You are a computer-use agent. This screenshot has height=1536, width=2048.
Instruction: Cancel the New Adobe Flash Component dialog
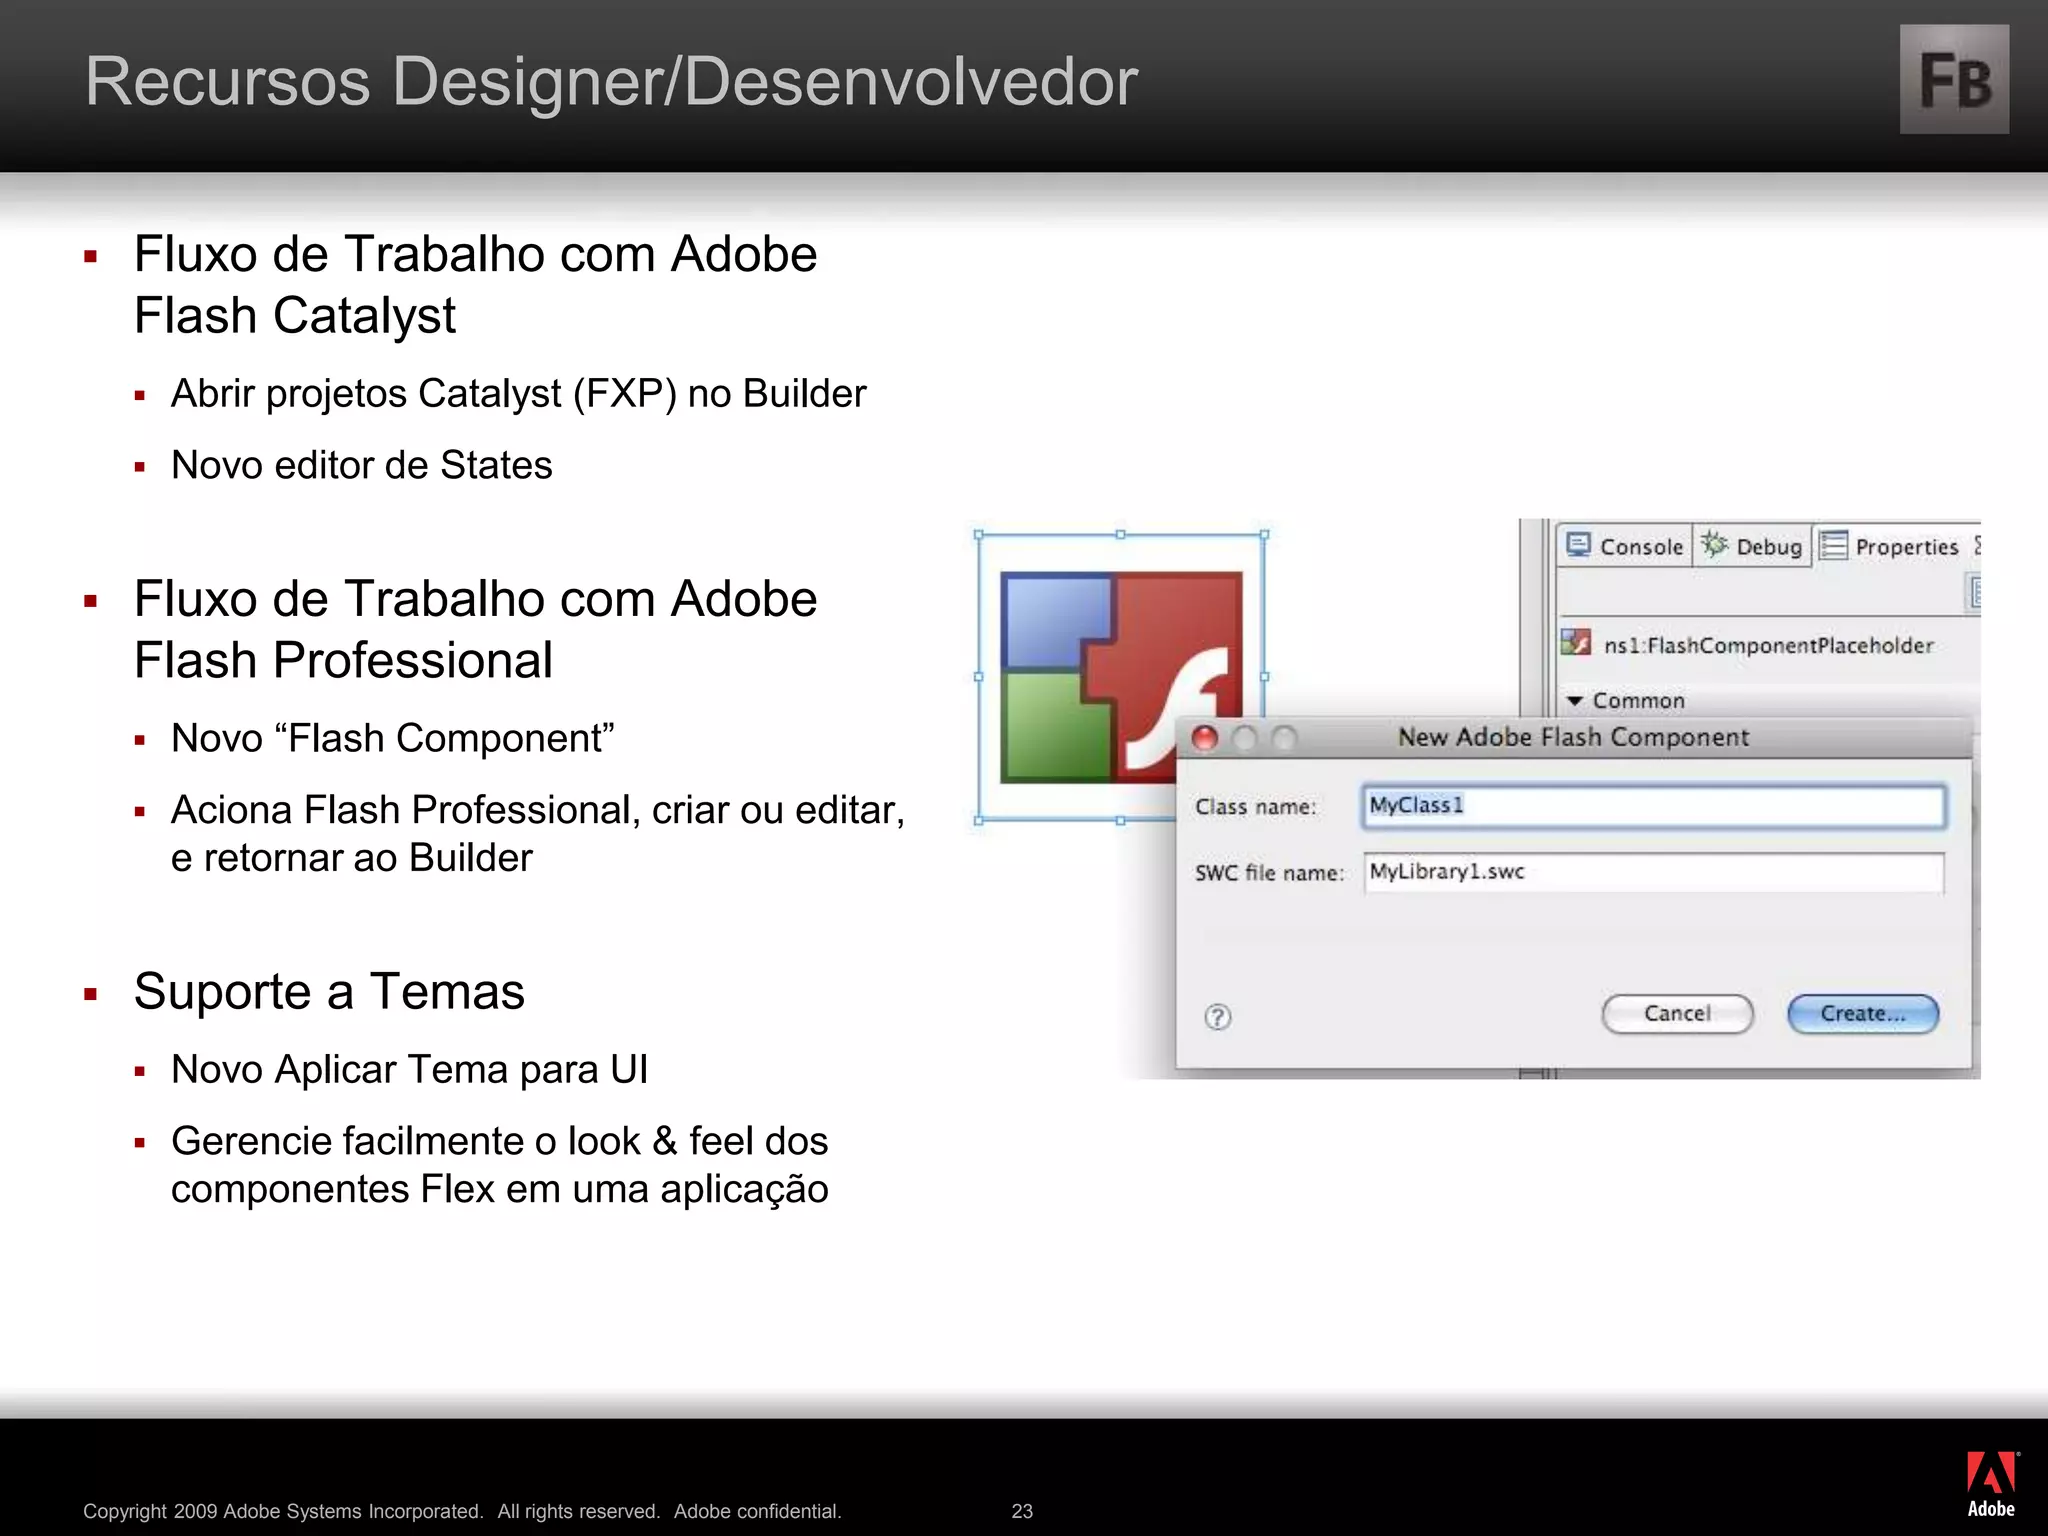click(1677, 1013)
